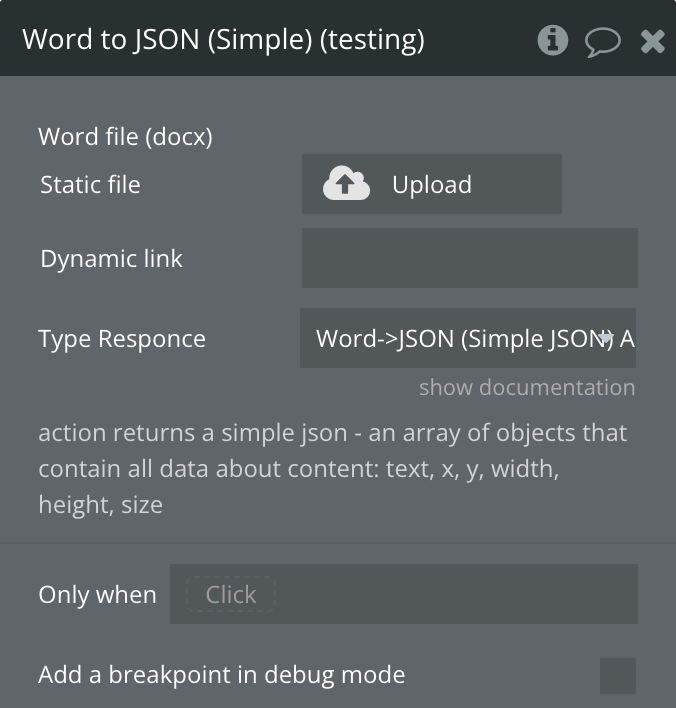Click the Type Responce dropdown arrow
Image resolution: width=676 pixels, height=708 pixels.
[x=606, y=338]
